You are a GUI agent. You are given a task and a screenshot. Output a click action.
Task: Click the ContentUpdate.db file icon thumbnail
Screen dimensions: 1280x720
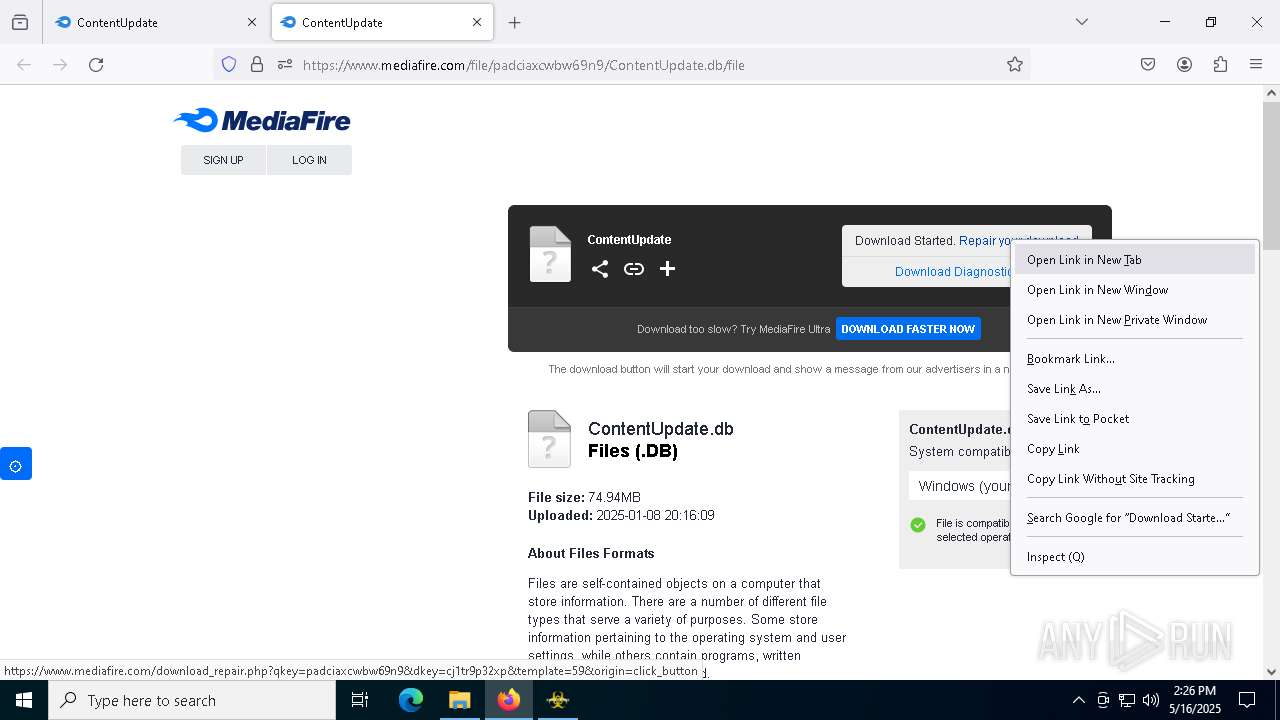pos(549,439)
